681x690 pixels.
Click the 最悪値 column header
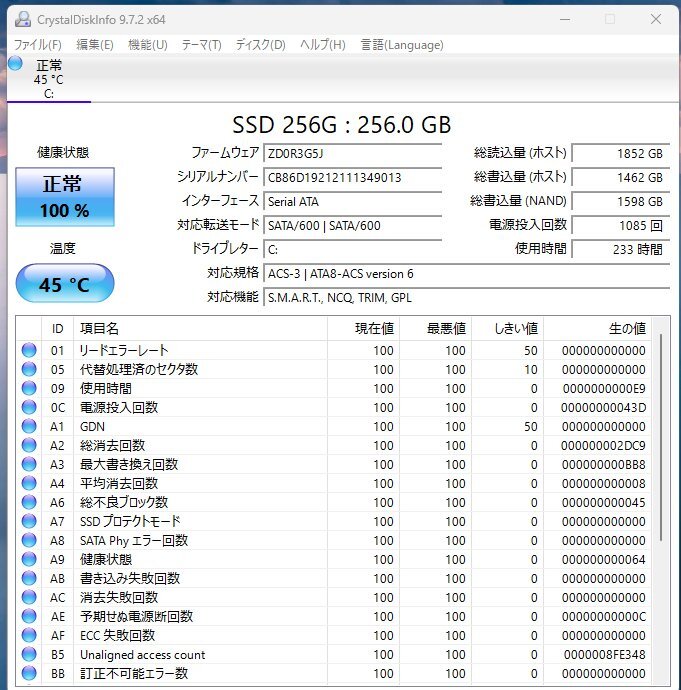pos(436,328)
